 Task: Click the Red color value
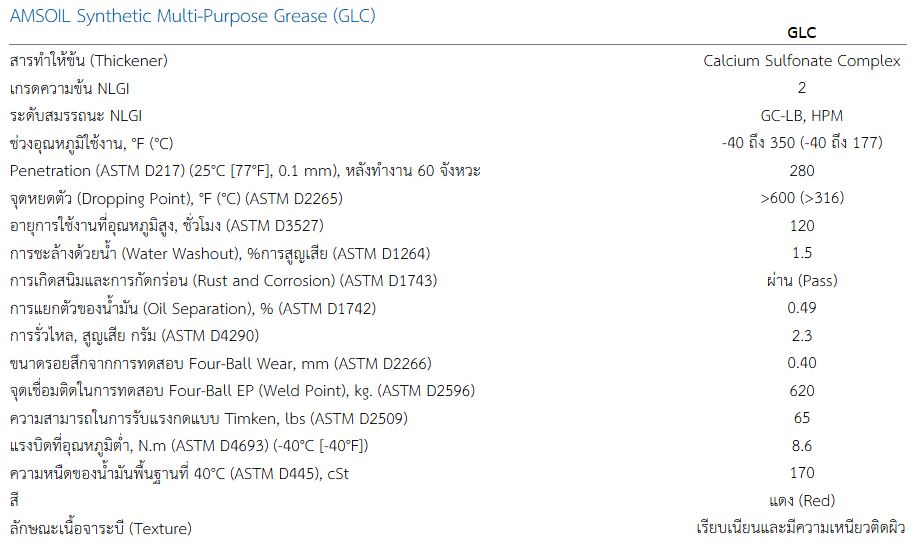pos(801,501)
